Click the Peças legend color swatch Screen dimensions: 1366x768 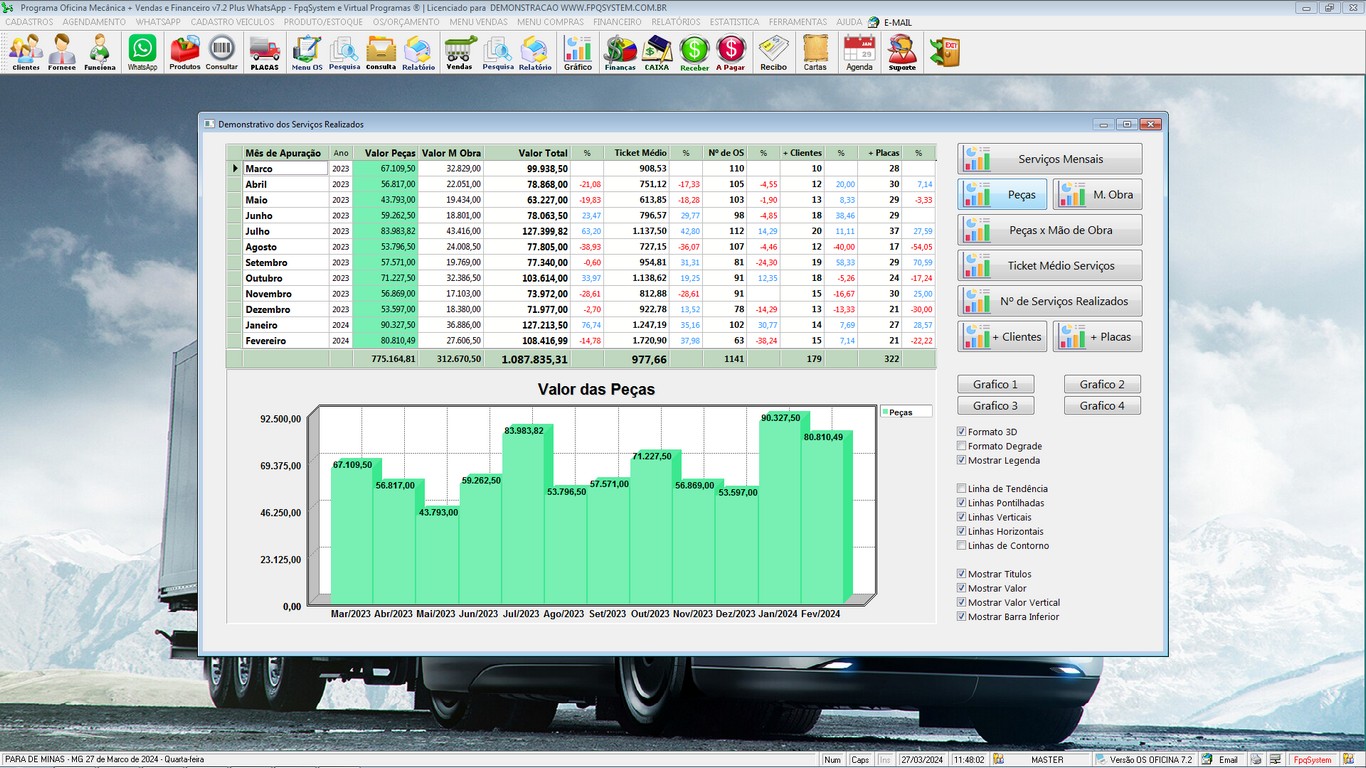coord(884,412)
